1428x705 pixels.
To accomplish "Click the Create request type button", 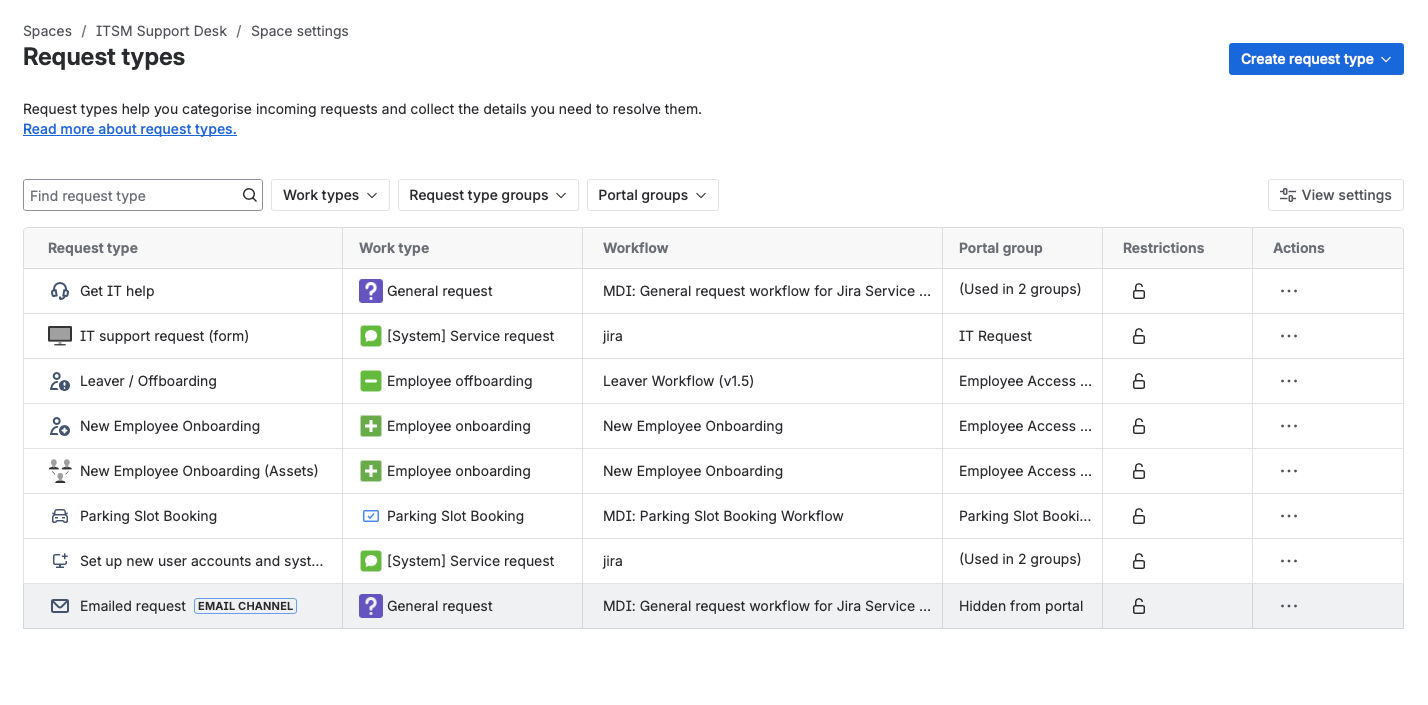I will click(1315, 59).
